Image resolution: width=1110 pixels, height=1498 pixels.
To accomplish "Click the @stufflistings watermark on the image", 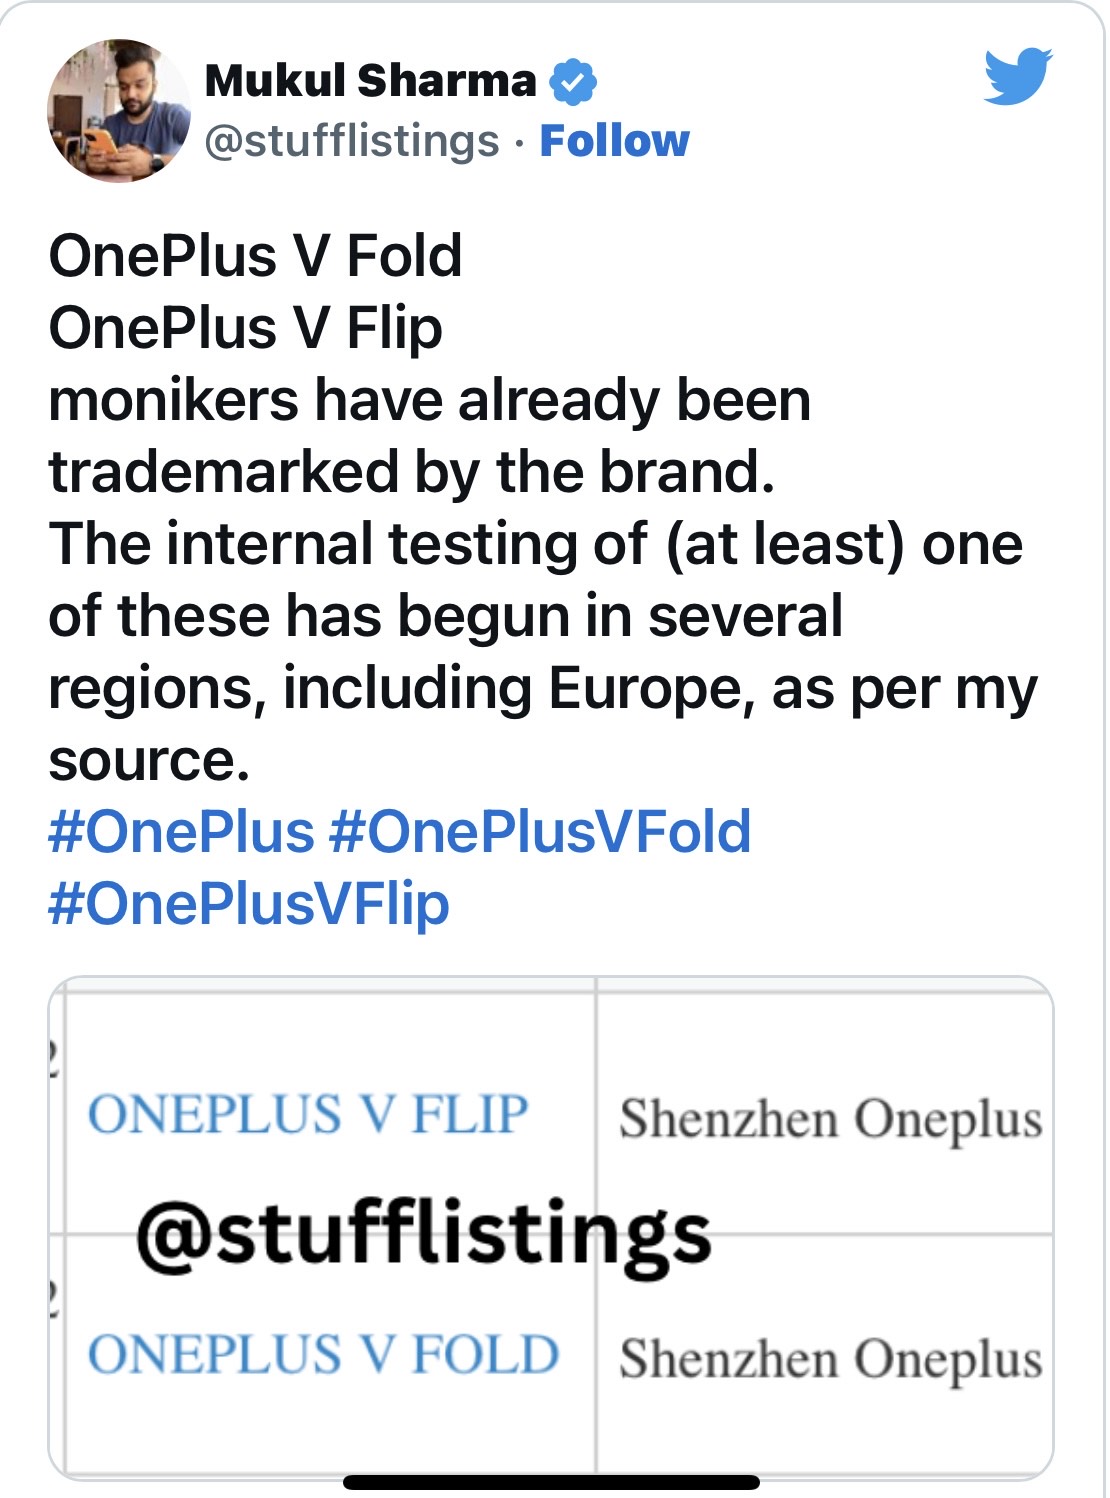I will click(423, 1236).
